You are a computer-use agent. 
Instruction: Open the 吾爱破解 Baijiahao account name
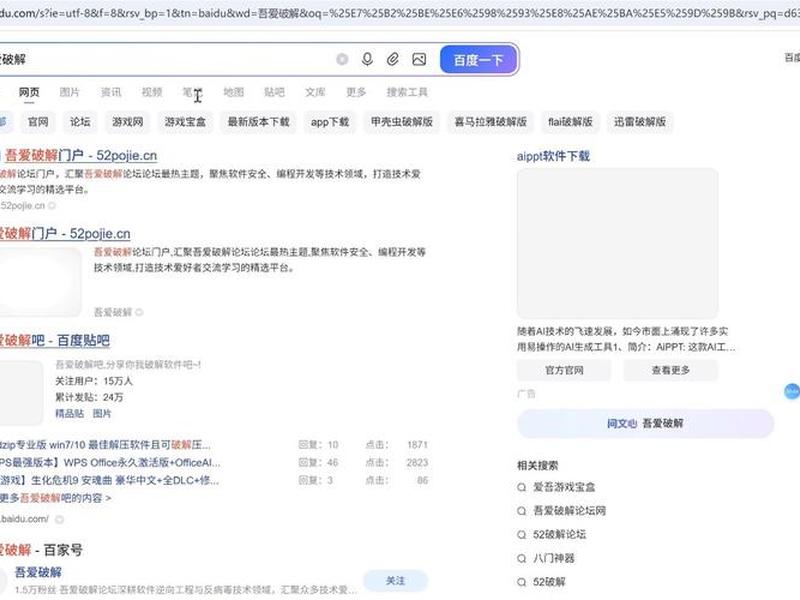point(38,572)
